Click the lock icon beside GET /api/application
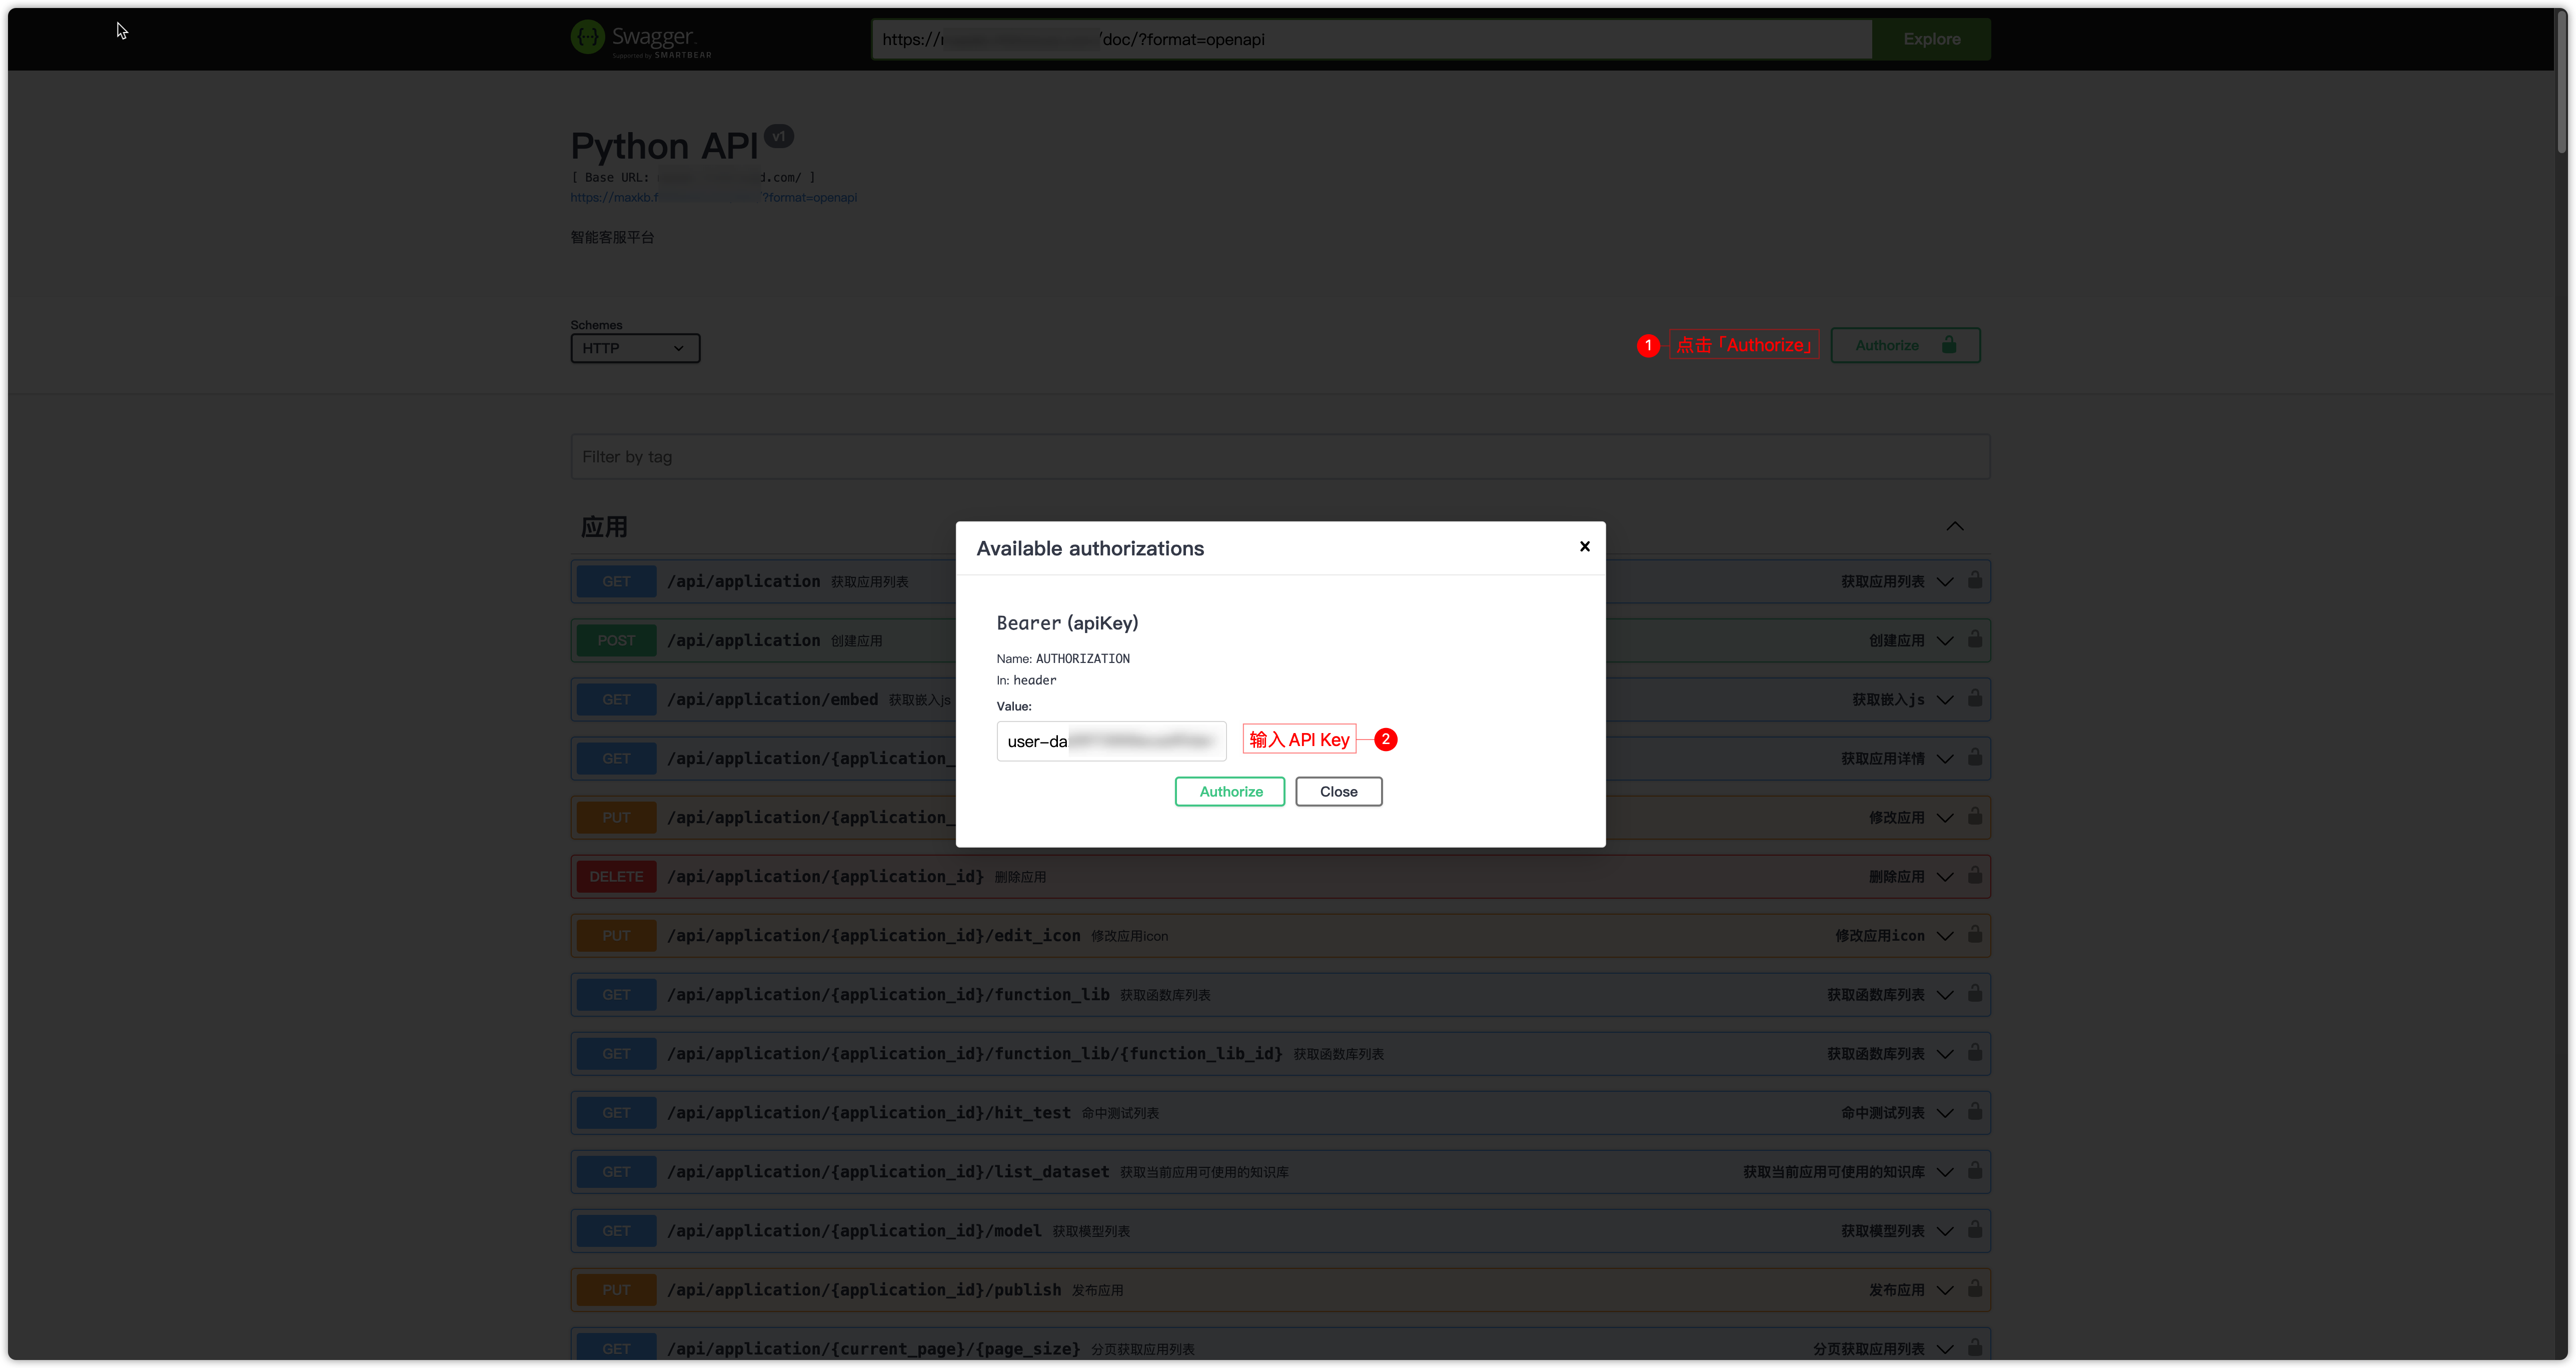This screenshot has height=1368, width=2576. point(1975,581)
